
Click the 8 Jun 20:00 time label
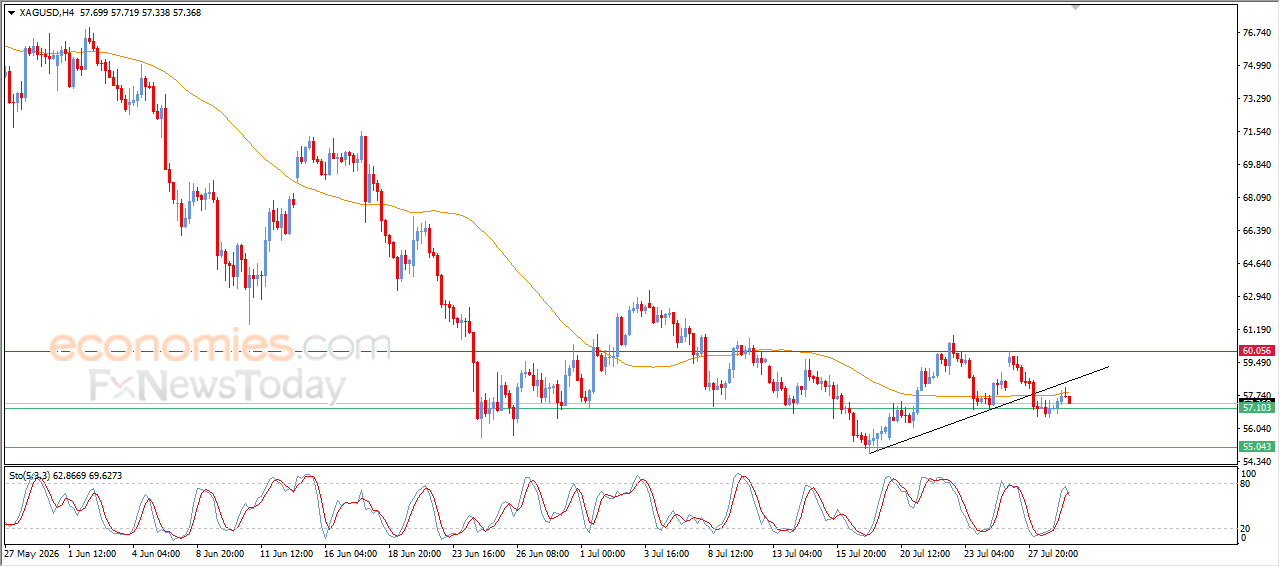coord(221,553)
